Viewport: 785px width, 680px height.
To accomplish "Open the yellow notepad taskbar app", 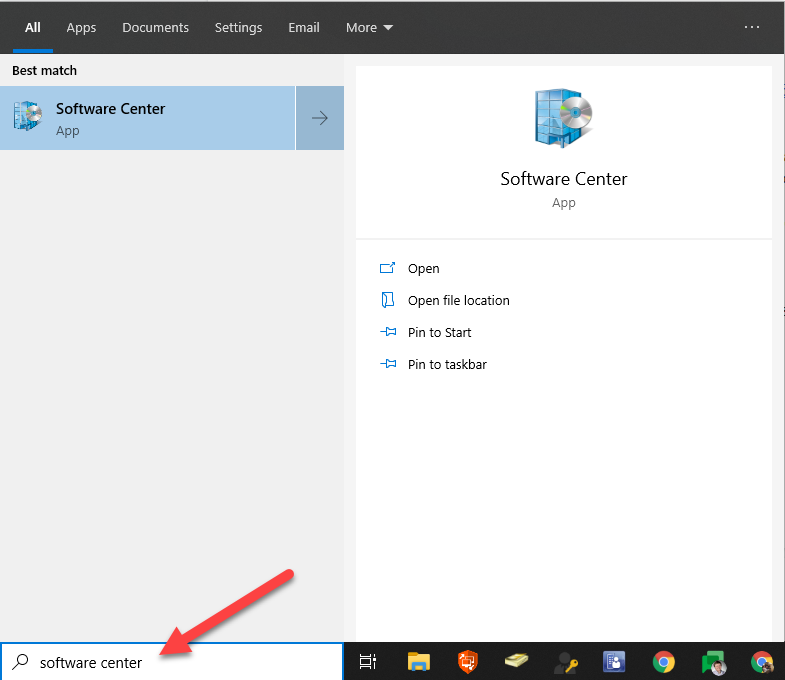I will point(516,662).
